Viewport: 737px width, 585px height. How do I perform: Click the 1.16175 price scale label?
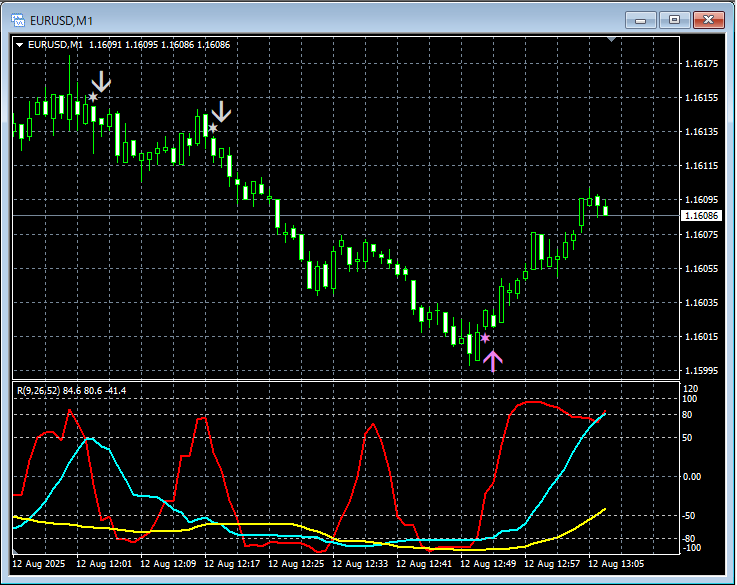(x=701, y=64)
